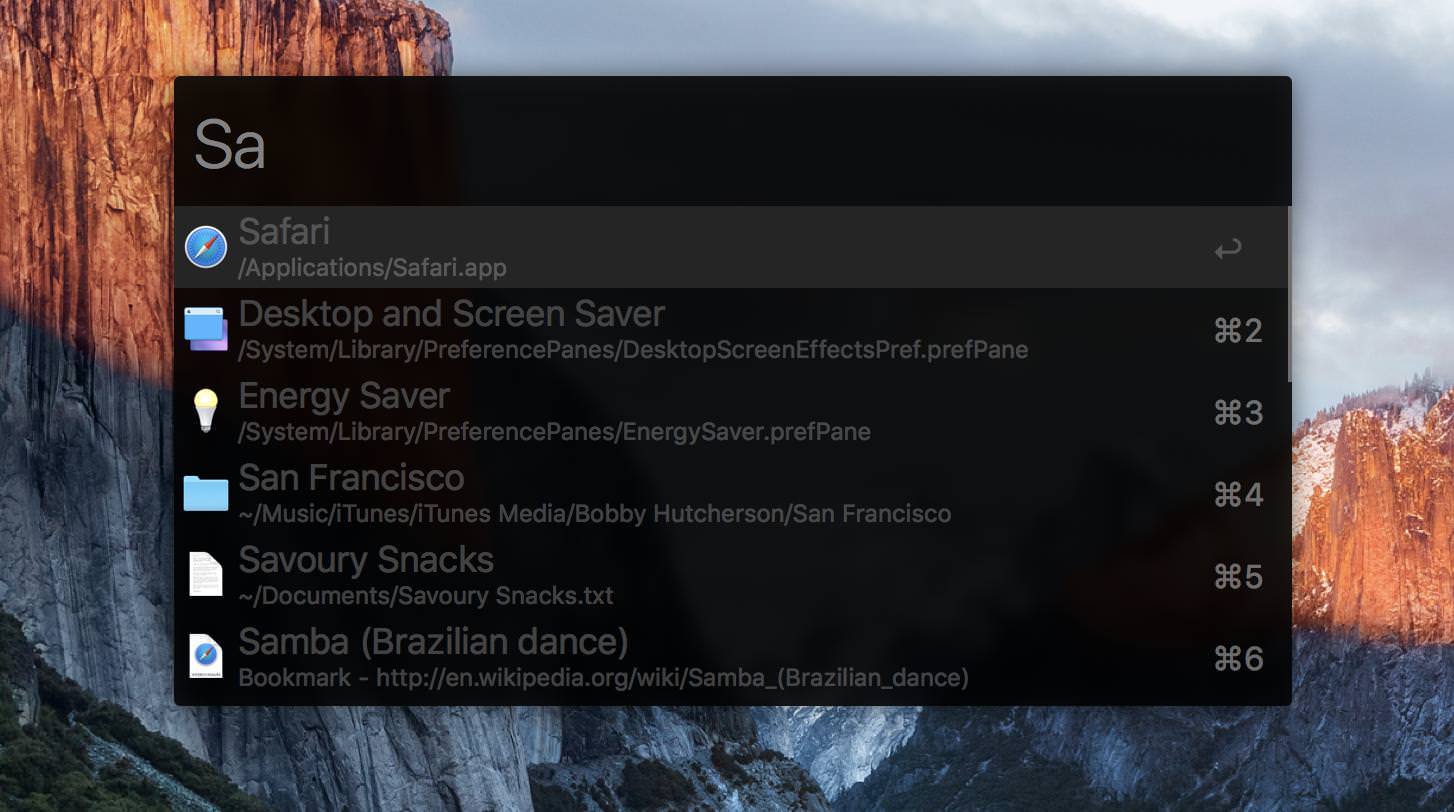Click the ⌘2 shortcut indicator

click(1238, 330)
